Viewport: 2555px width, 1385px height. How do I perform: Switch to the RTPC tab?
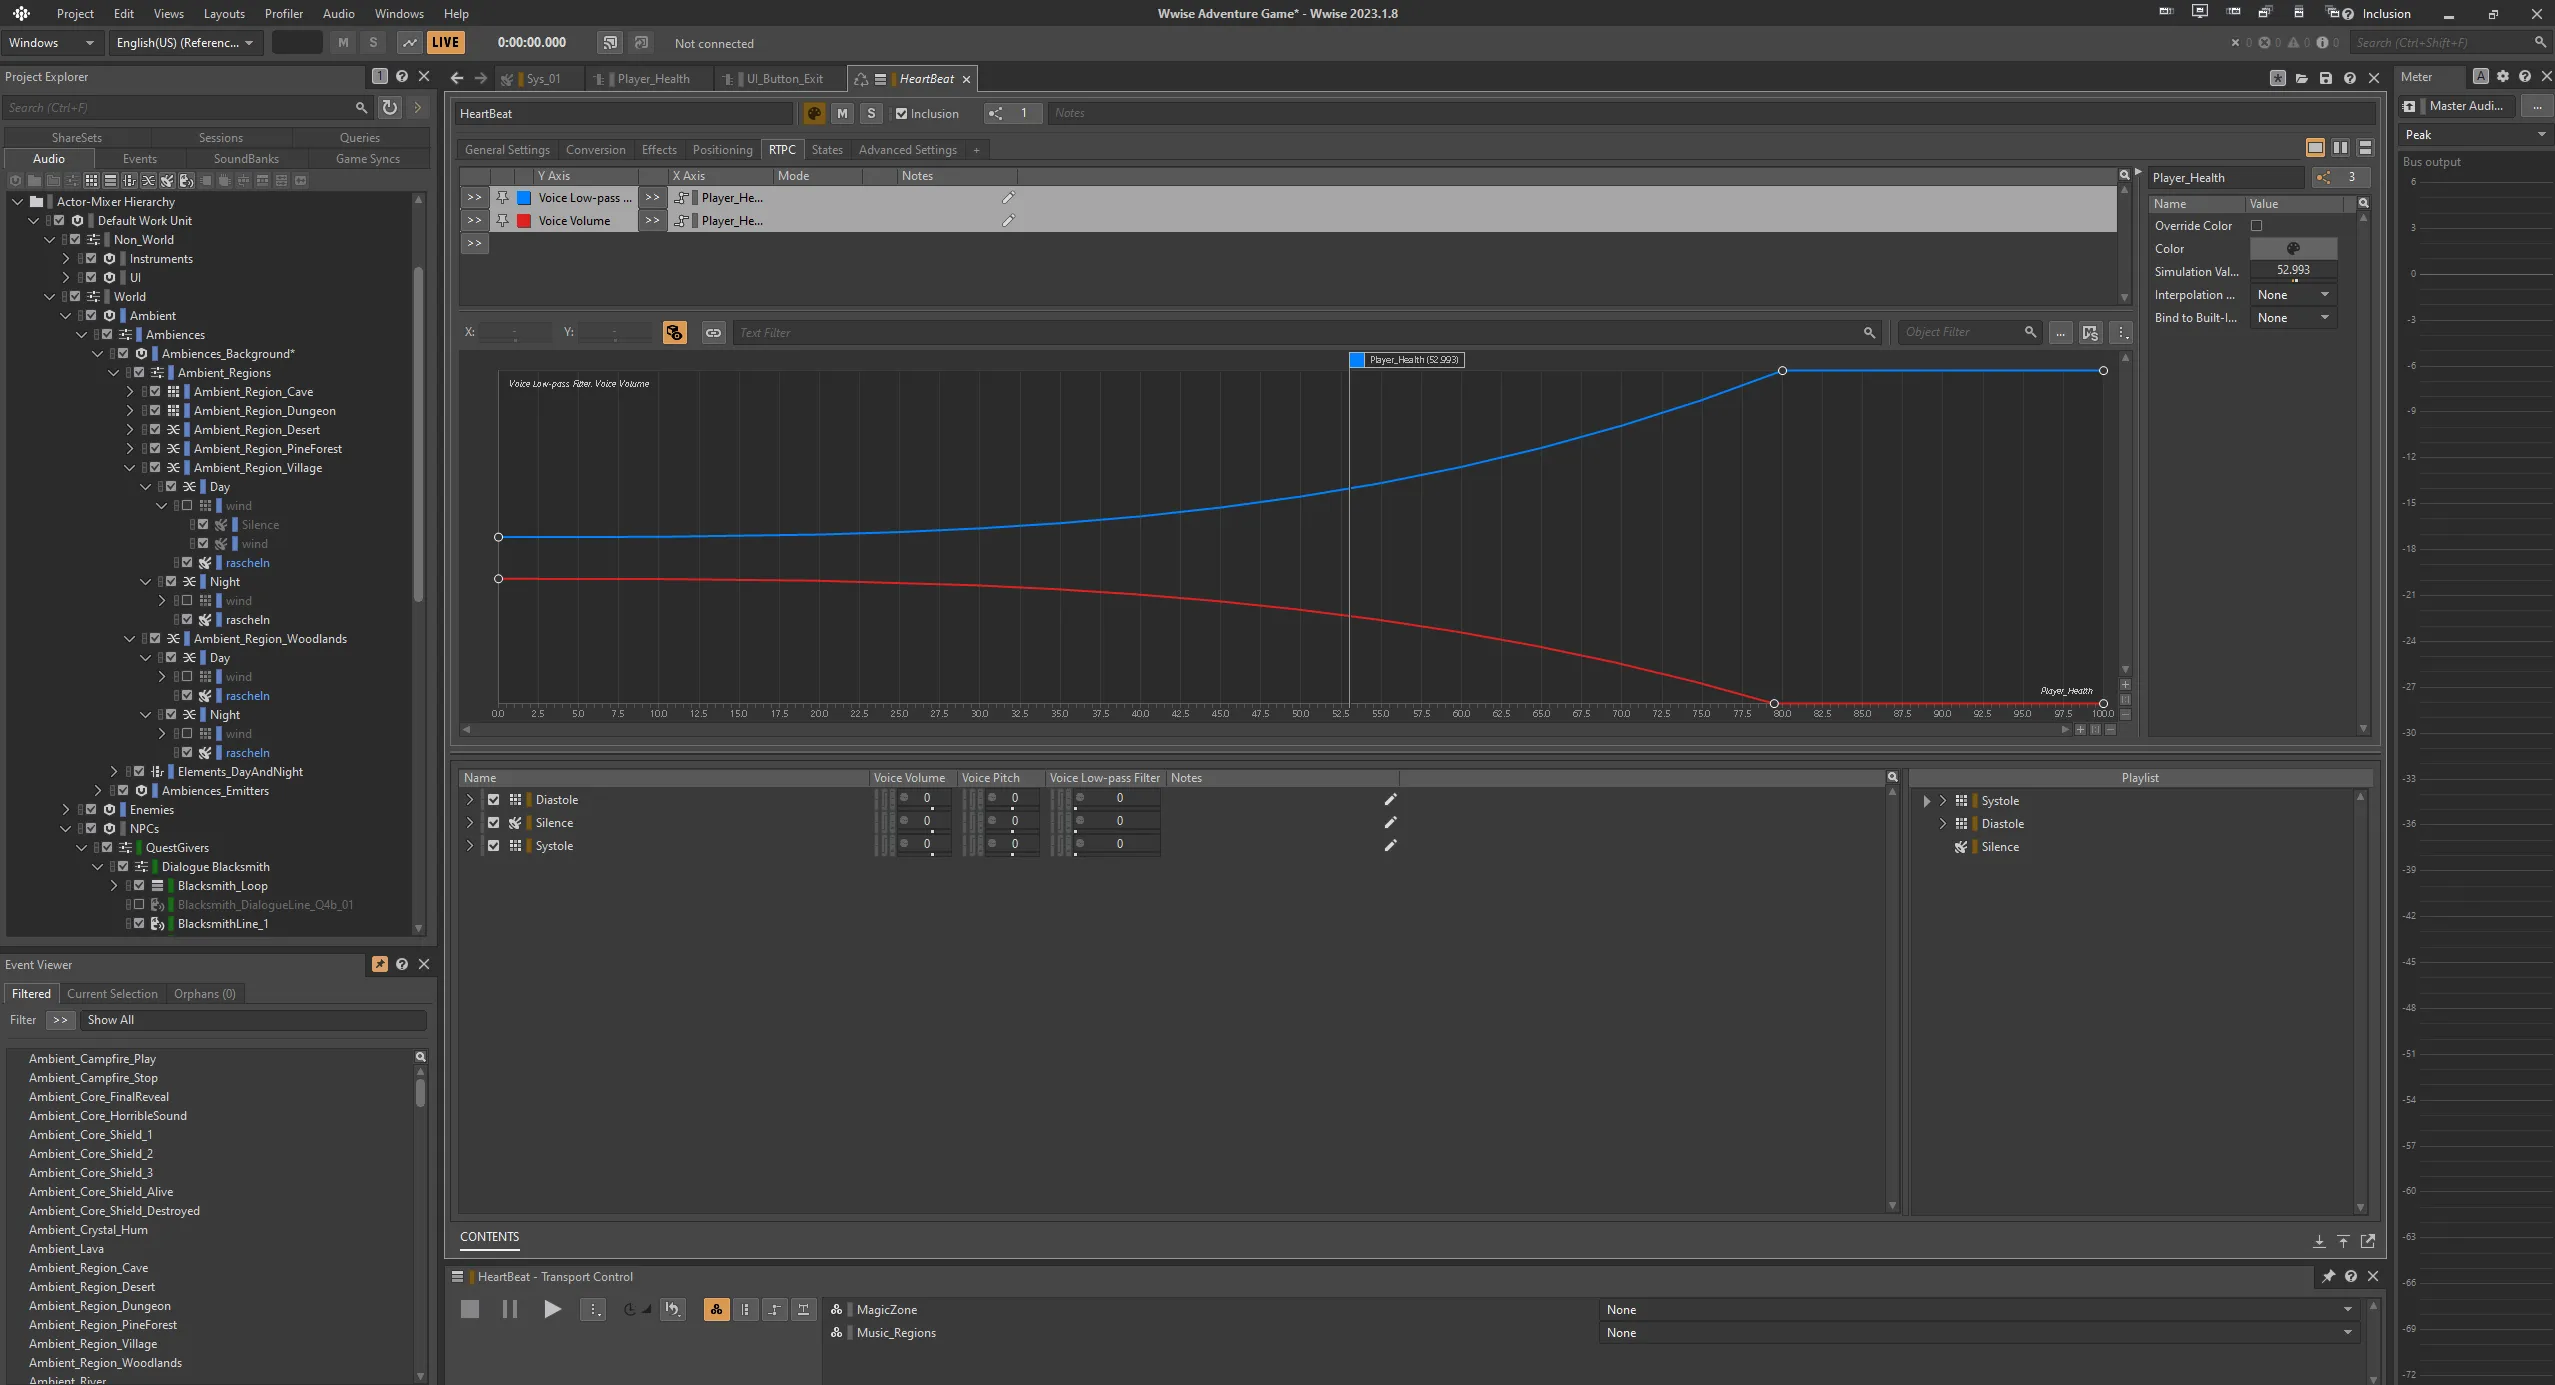click(782, 149)
